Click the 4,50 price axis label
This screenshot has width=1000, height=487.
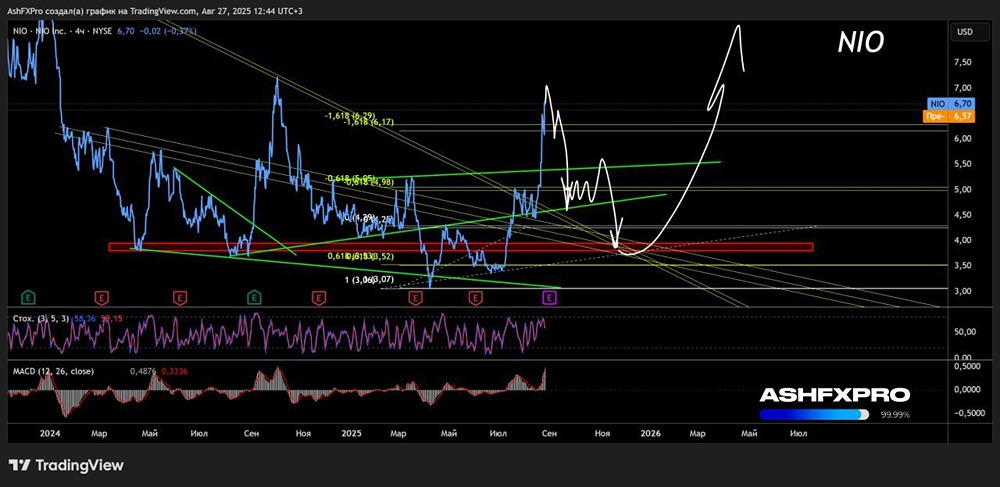pyautogui.click(x=964, y=215)
